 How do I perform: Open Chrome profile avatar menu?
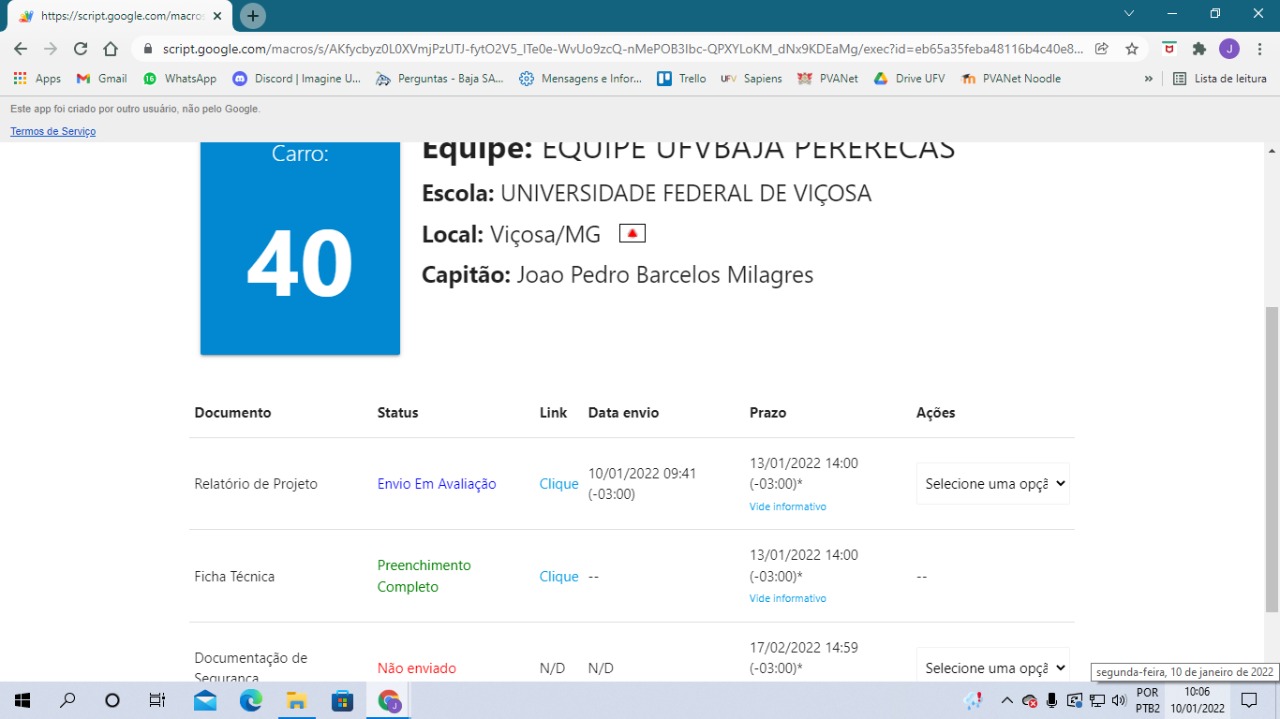[x=1229, y=49]
